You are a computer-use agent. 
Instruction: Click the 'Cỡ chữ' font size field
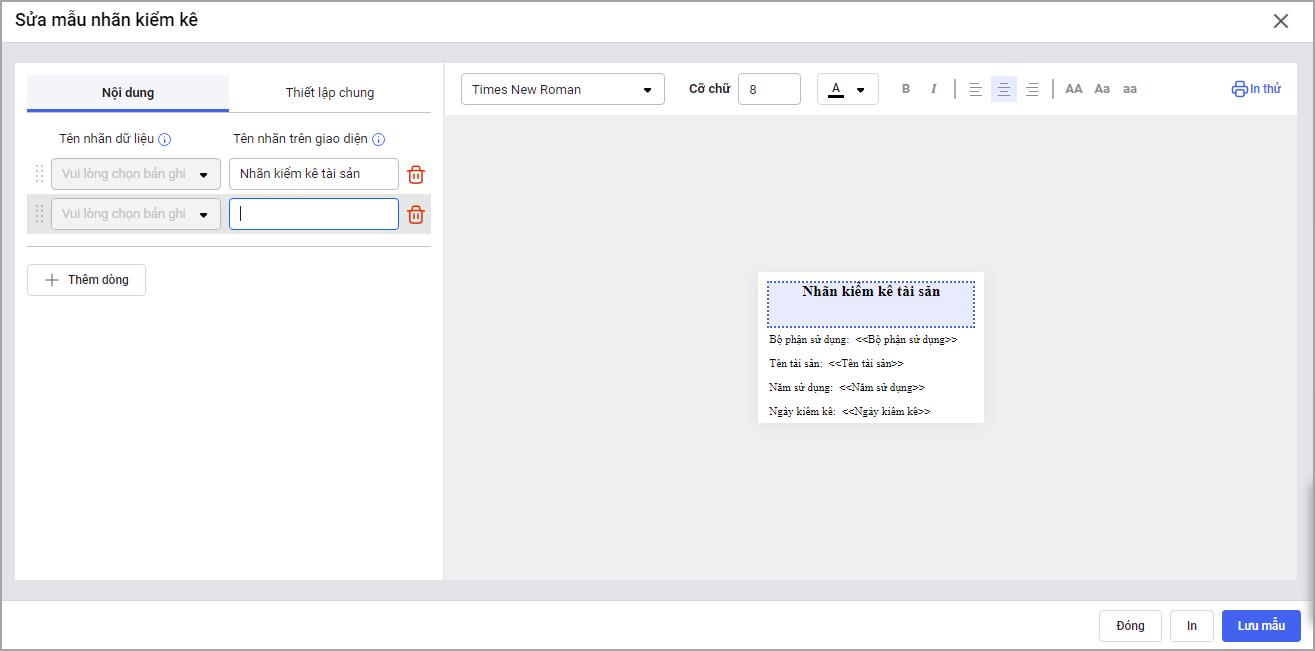pyautogui.click(x=768, y=89)
